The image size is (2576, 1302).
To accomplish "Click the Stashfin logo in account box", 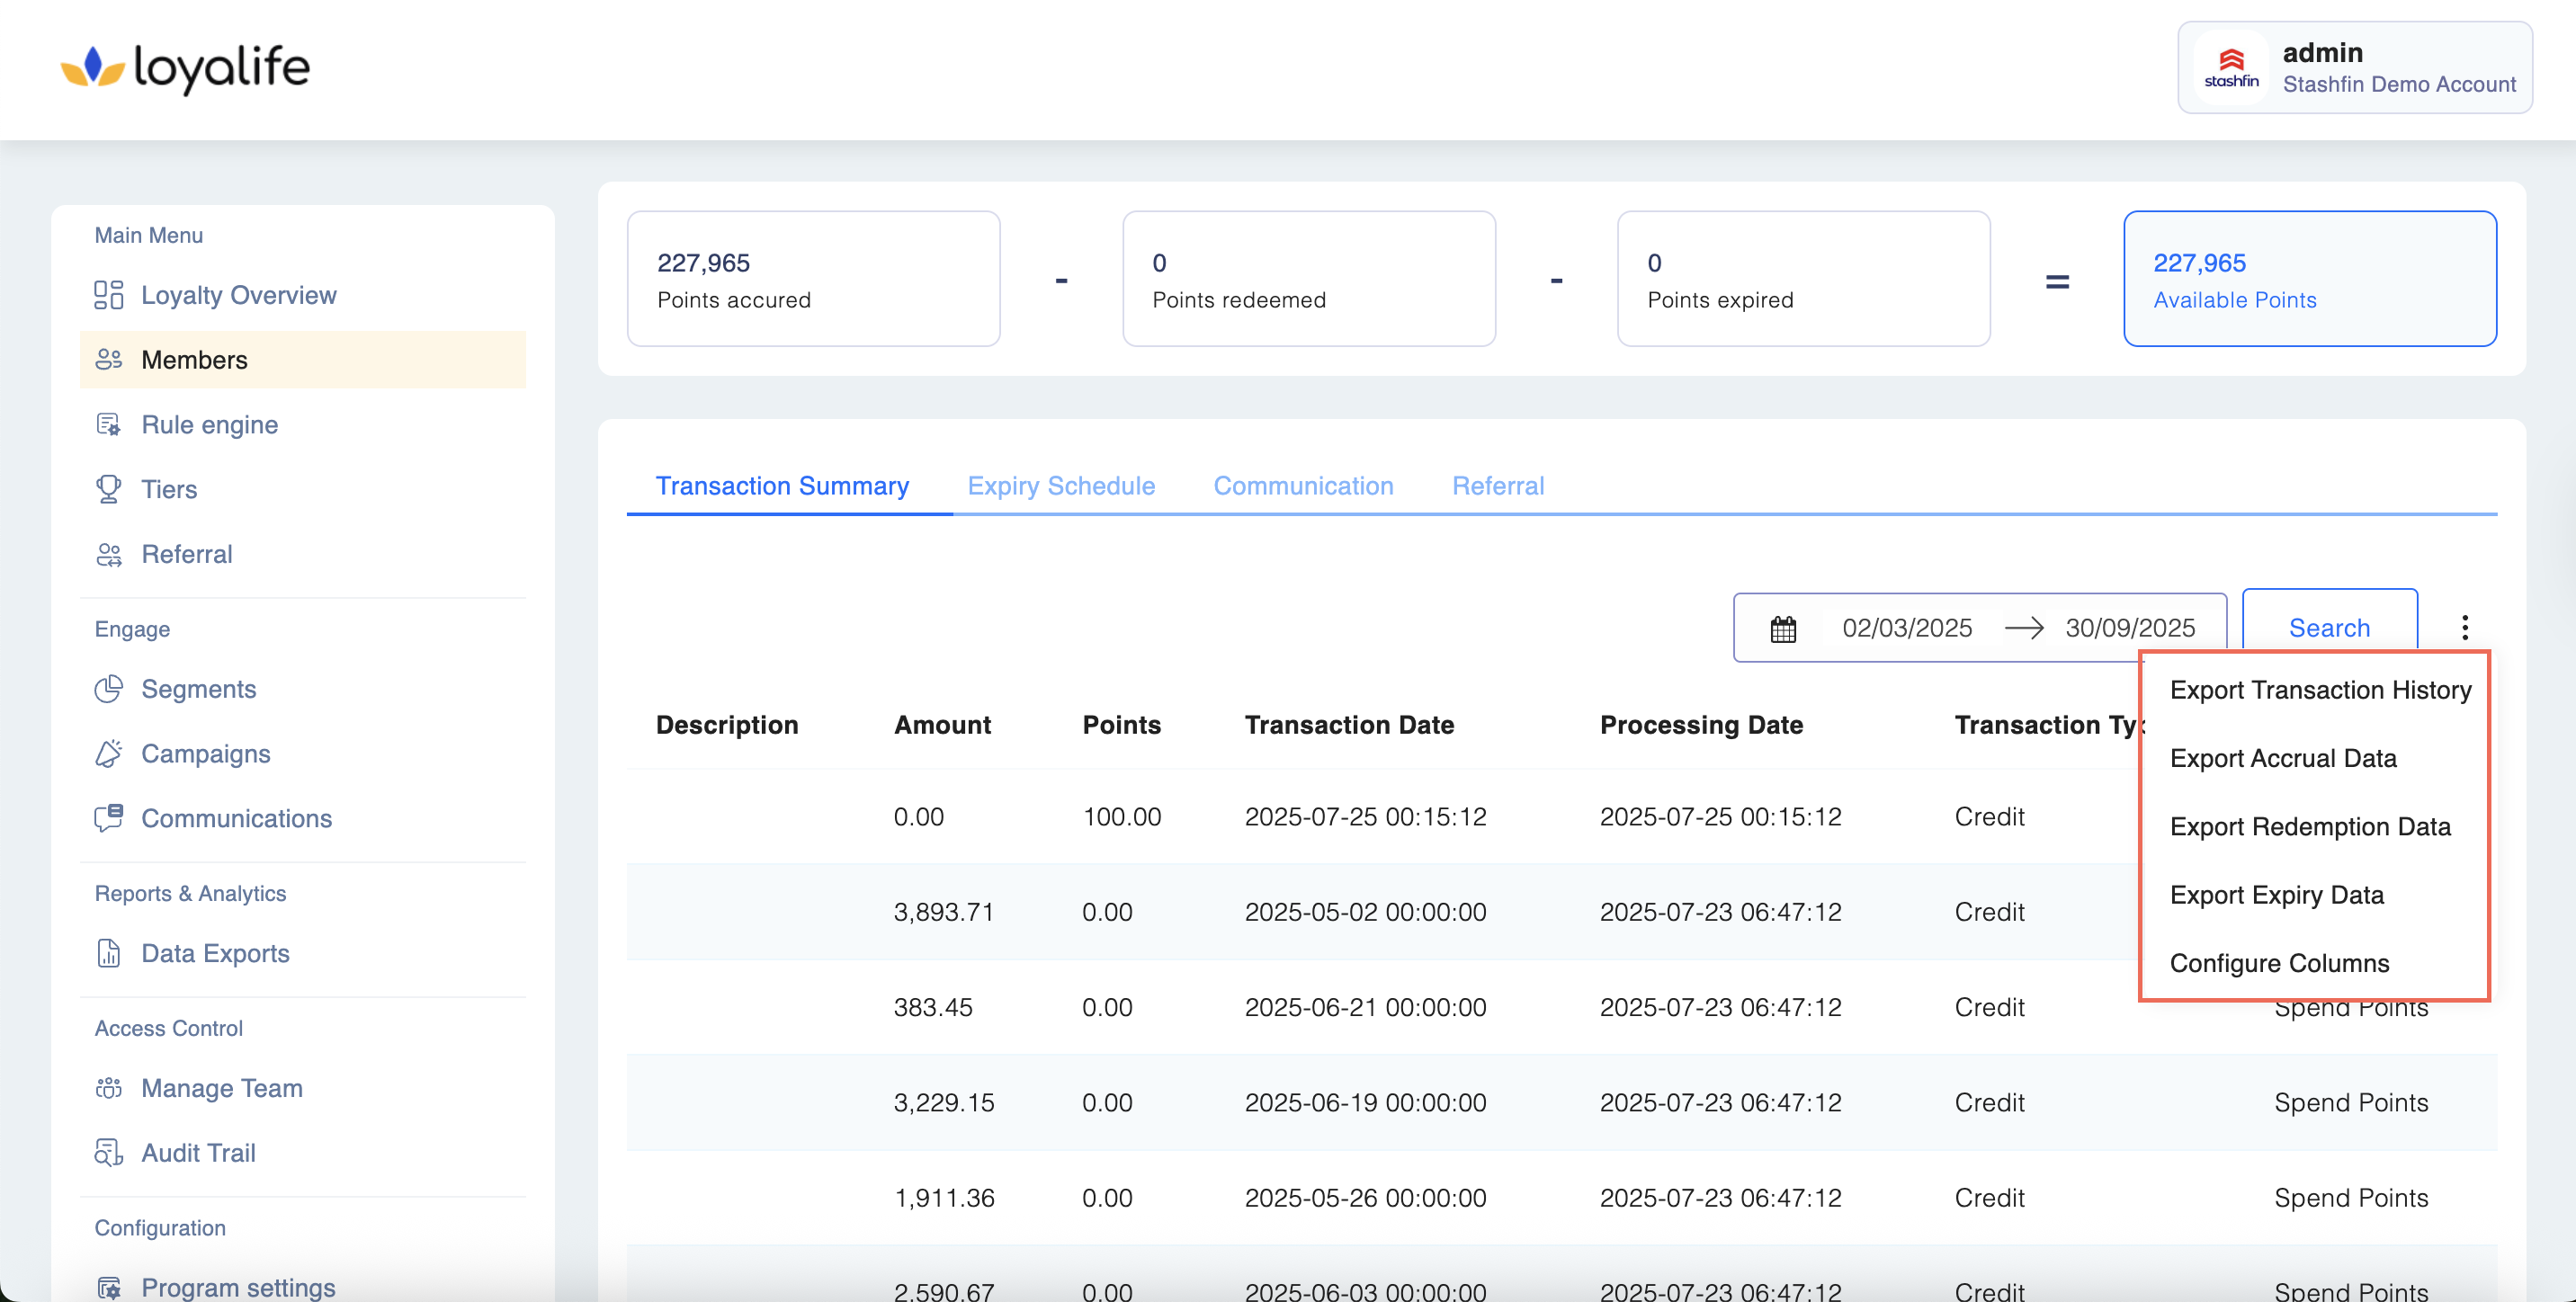I will (2231, 67).
